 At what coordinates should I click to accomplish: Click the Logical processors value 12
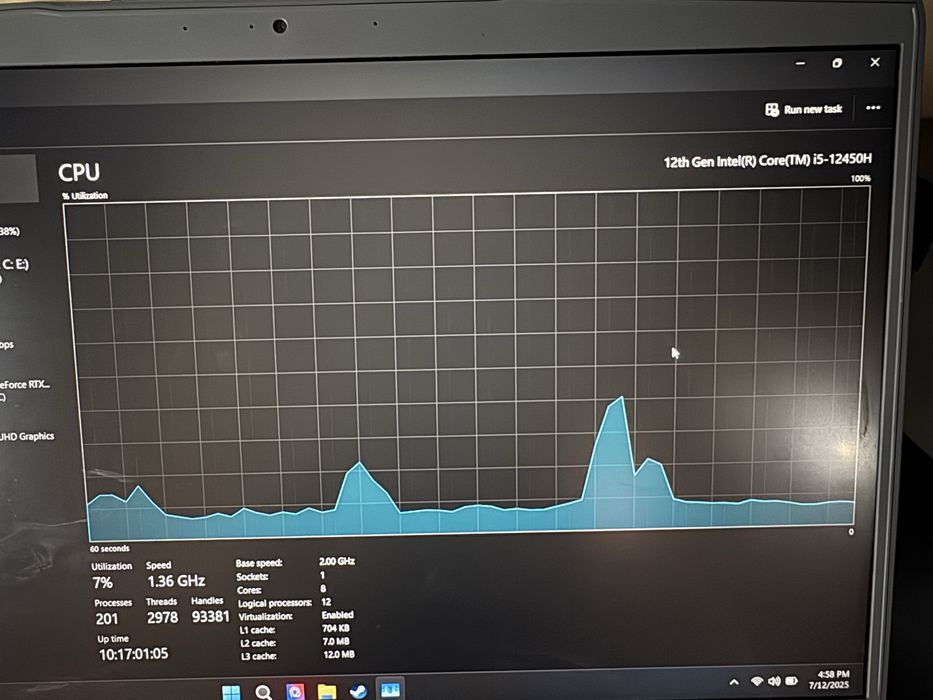tap(326, 602)
